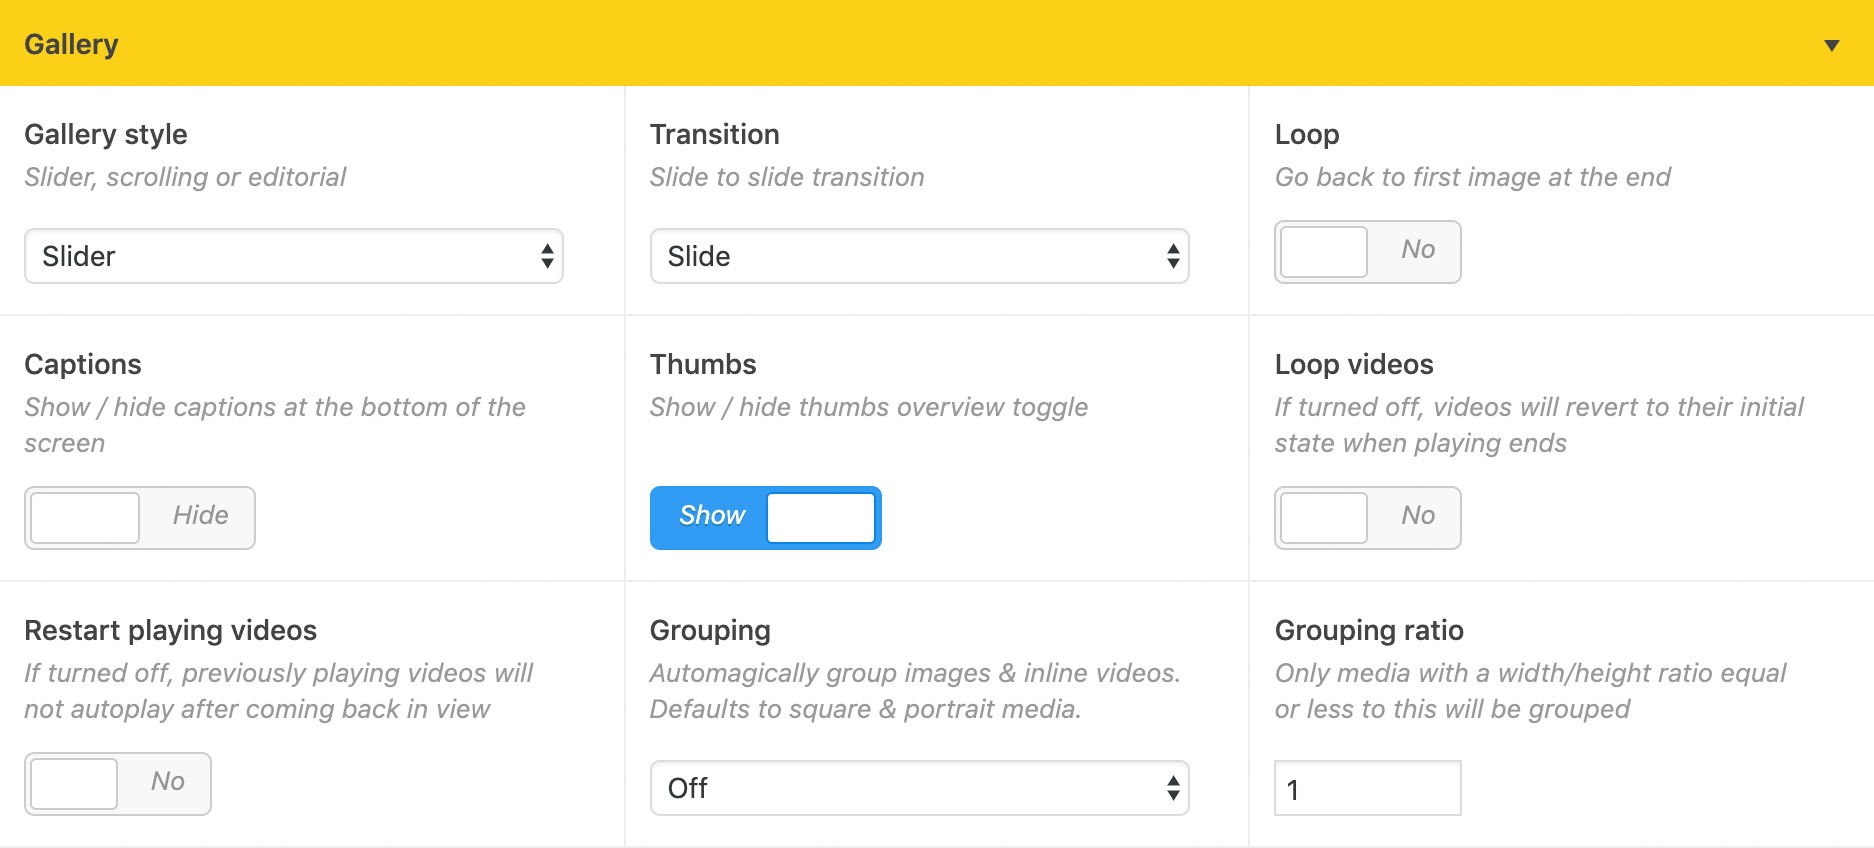Open the Gallery style dropdown showing Slider
This screenshot has width=1874, height=848.
[x=293, y=256]
